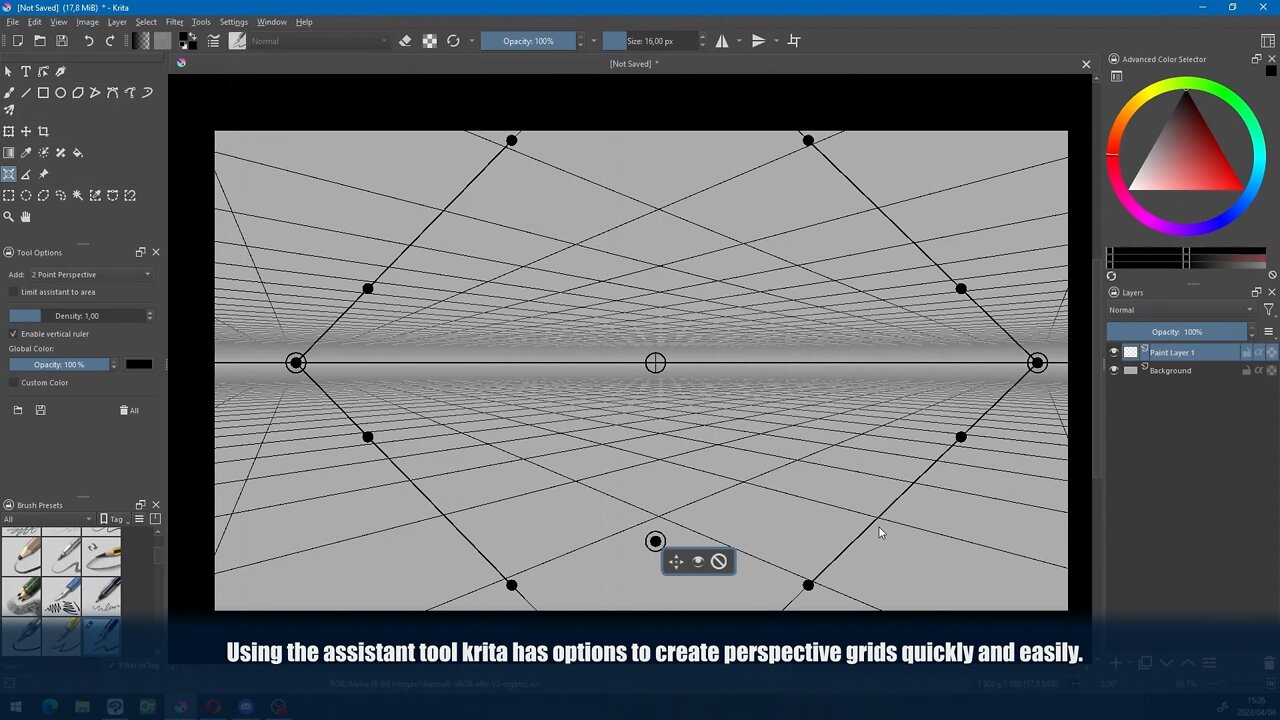Image resolution: width=1280 pixels, height=720 pixels.
Task: Select the Multibrush tool
Action: pyautogui.click(x=9, y=110)
